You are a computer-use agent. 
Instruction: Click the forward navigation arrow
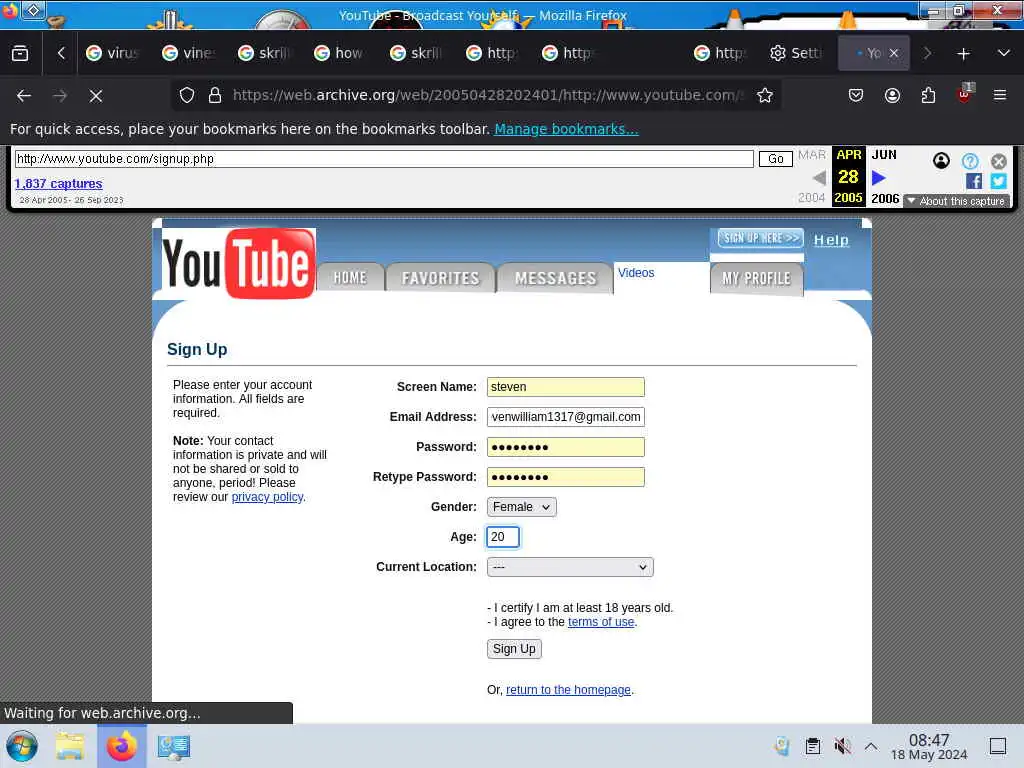point(60,96)
